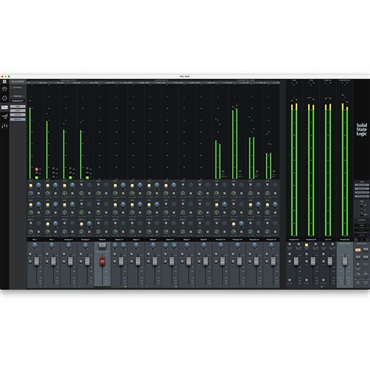This screenshot has height=370, width=370.
Task: Flip the upper toggle switch in the right panel
Action: [x=362, y=206]
